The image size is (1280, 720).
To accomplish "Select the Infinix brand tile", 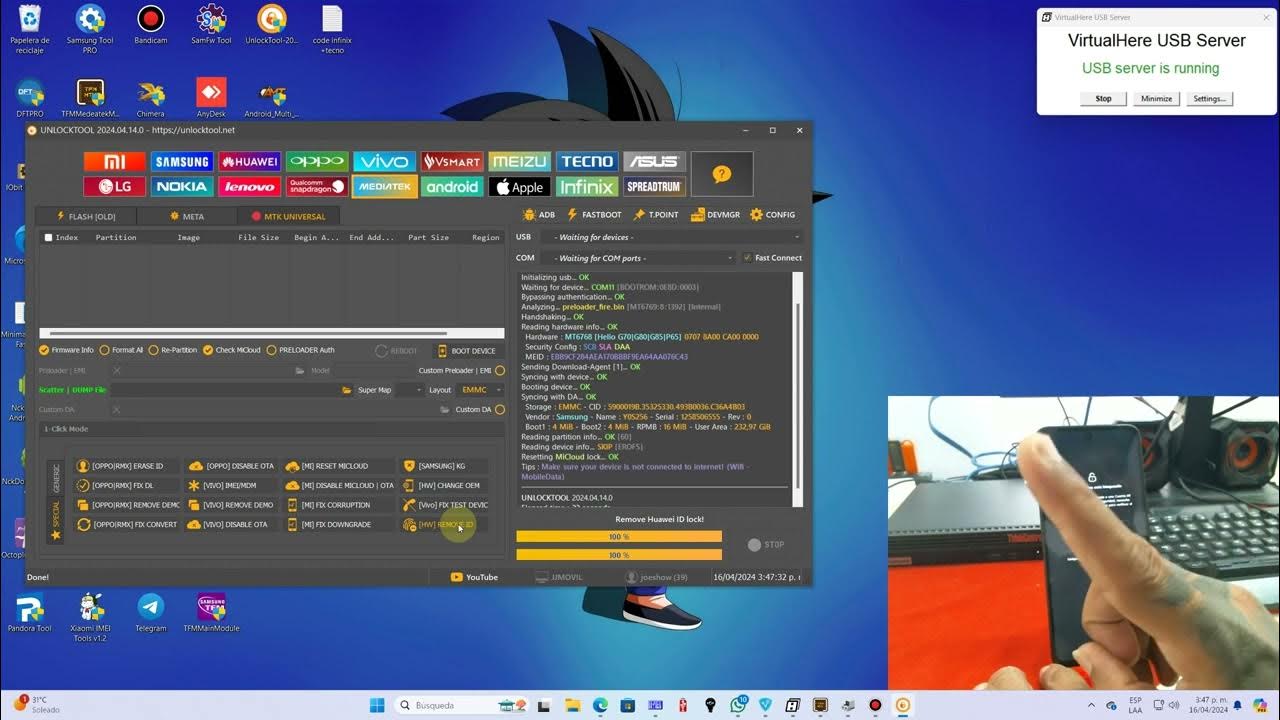I will click(x=587, y=187).
